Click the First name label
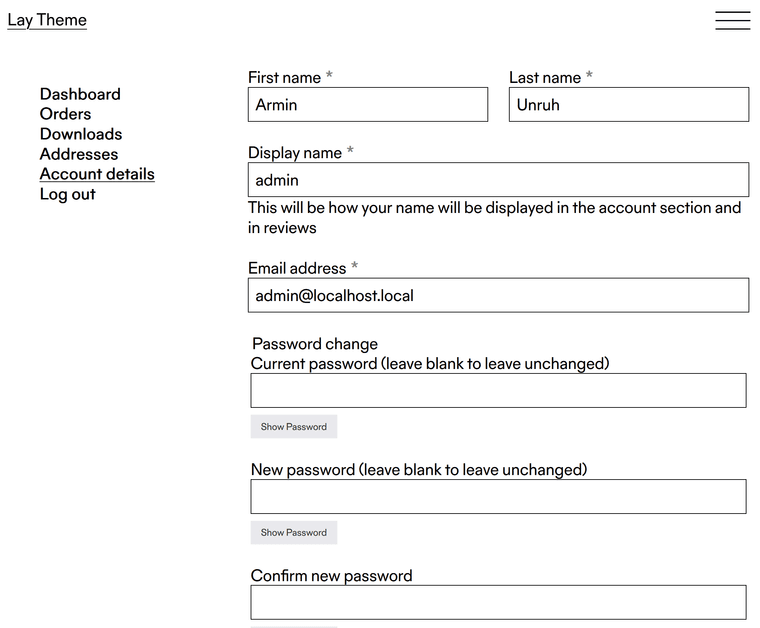 point(285,78)
